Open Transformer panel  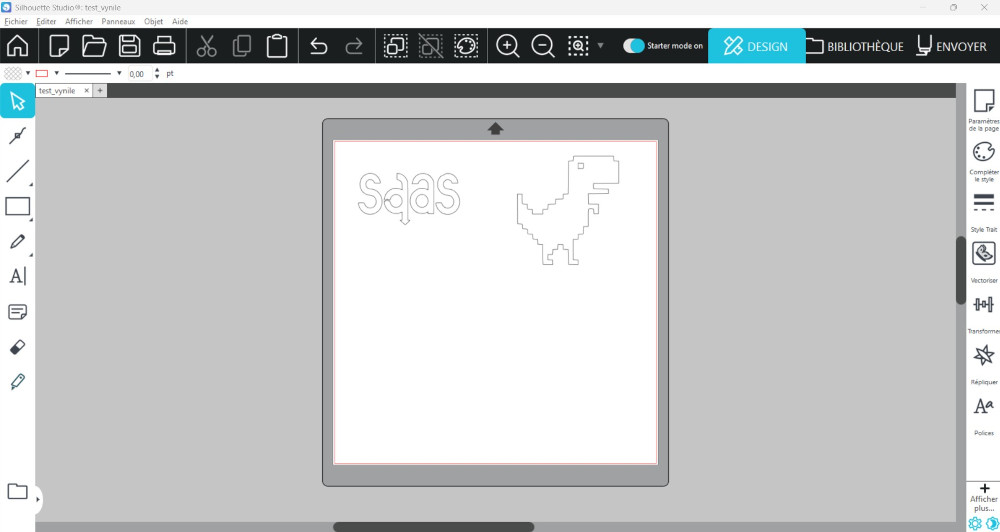983,314
